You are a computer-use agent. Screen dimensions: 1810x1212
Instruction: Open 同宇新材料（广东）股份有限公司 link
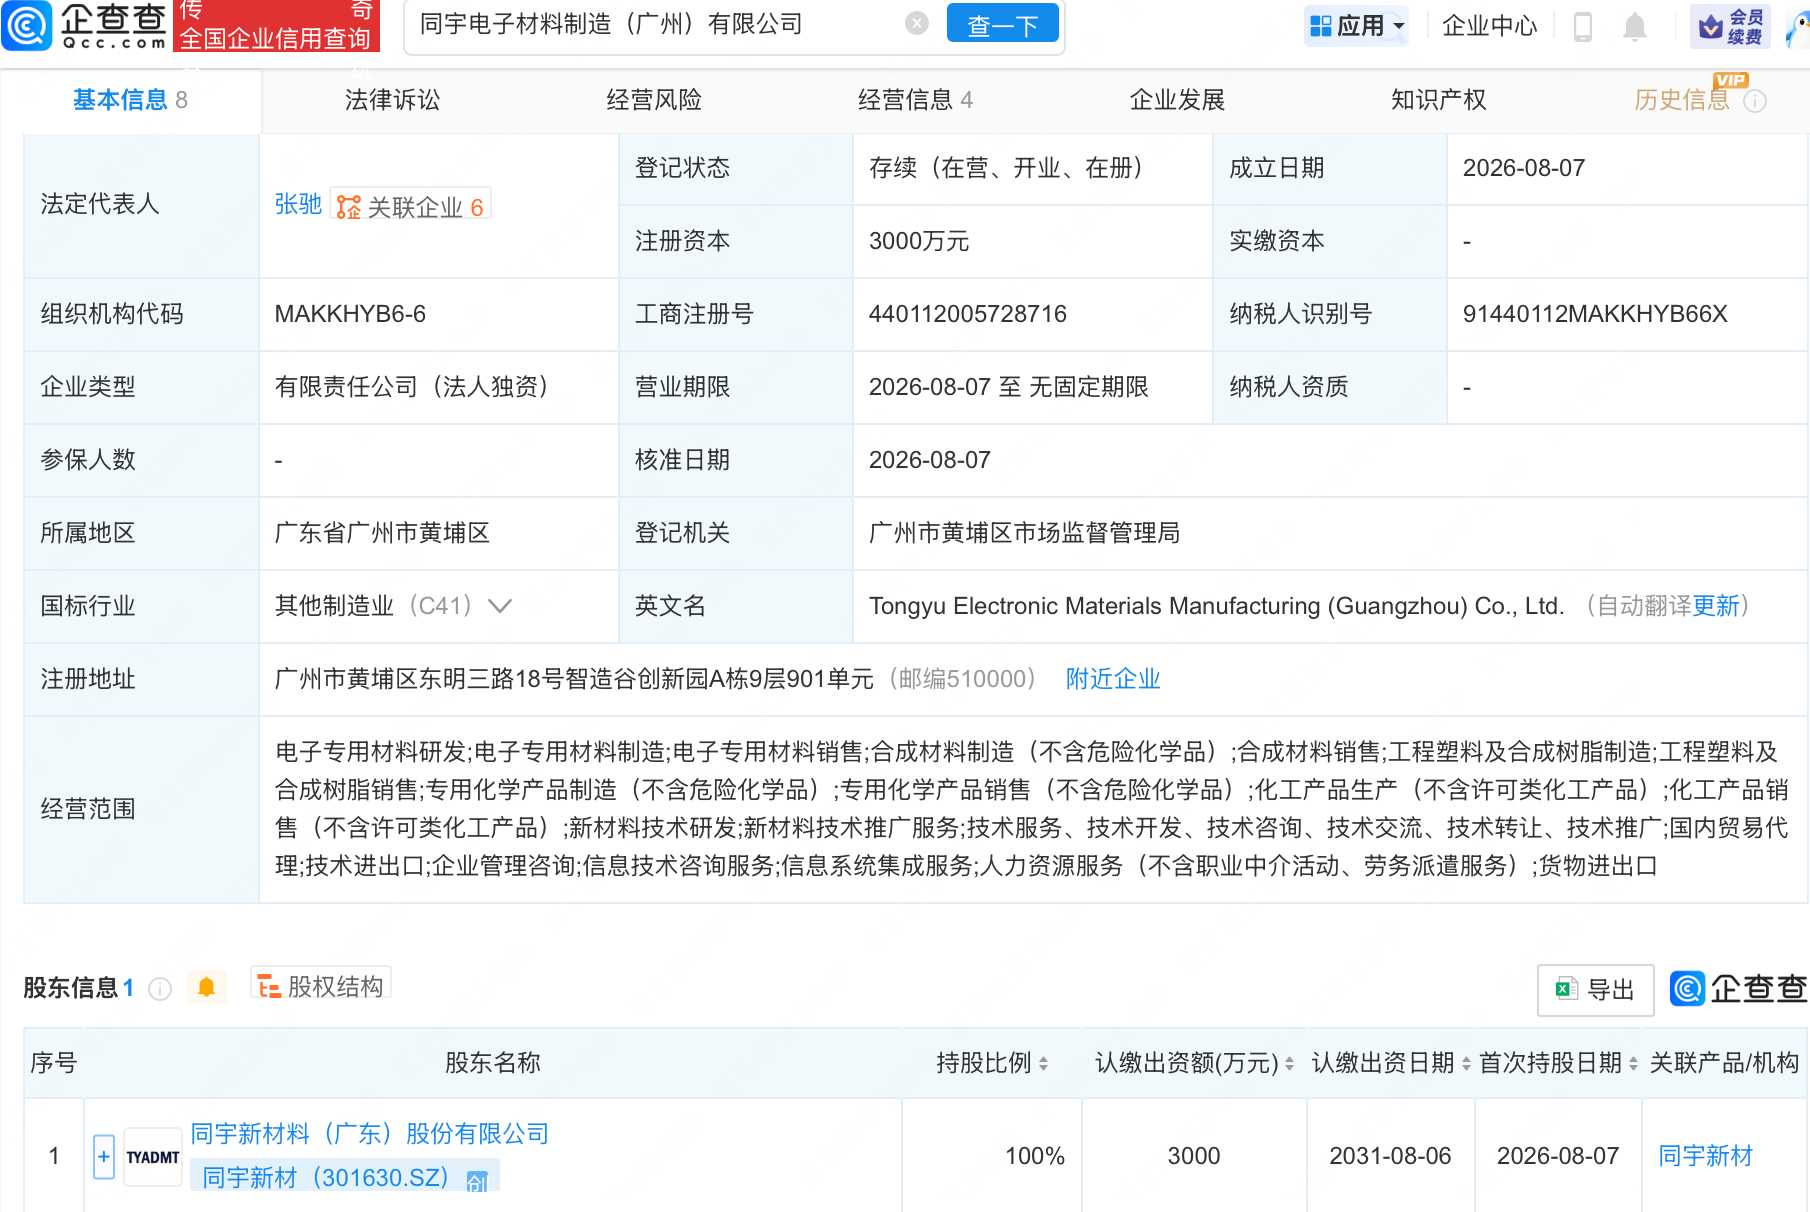point(370,1133)
